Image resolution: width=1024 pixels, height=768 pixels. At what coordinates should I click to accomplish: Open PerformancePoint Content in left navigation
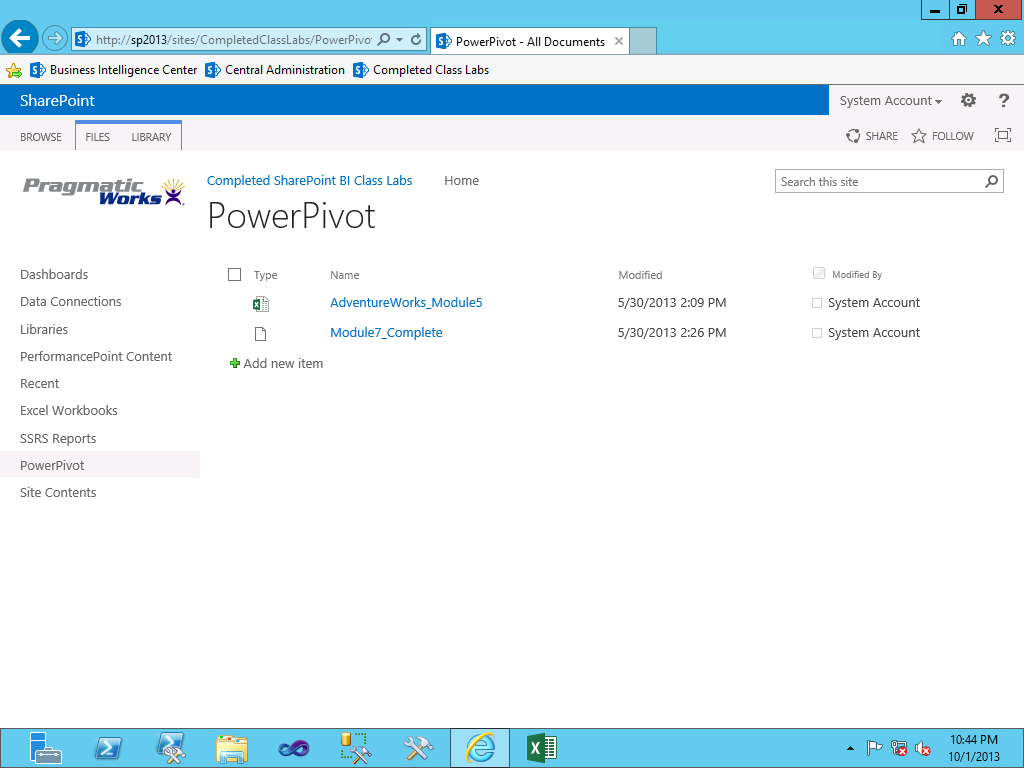pyautogui.click(x=96, y=357)
